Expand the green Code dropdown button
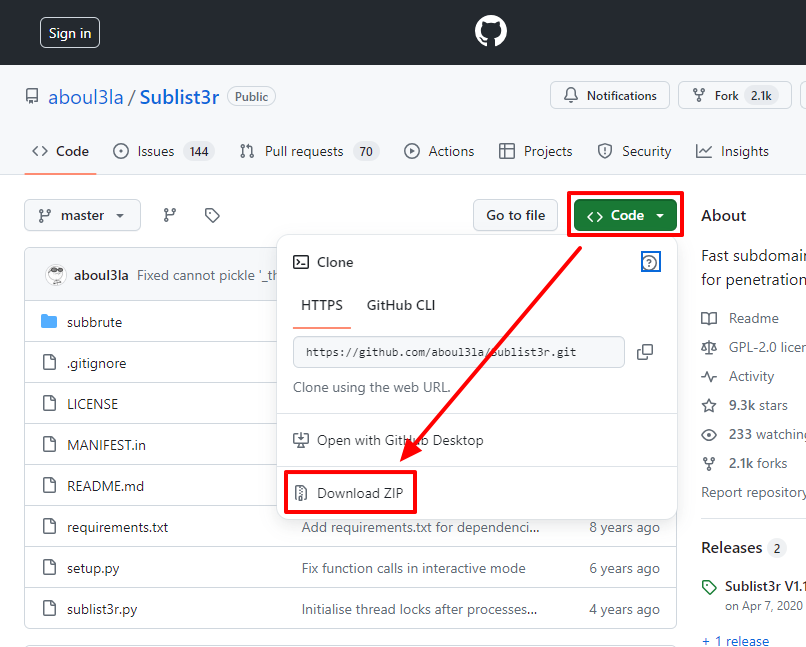This screenshot has width=806, height=647. point(626,215)
